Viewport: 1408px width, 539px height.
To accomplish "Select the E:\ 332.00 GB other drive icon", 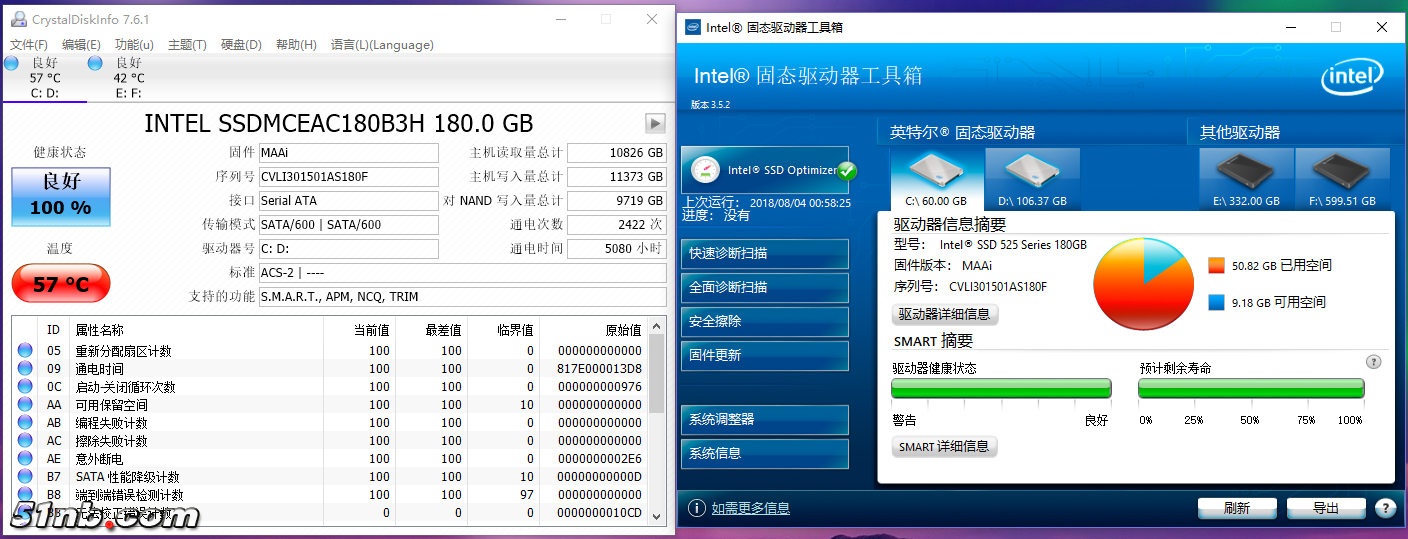I will point(1246,175).
